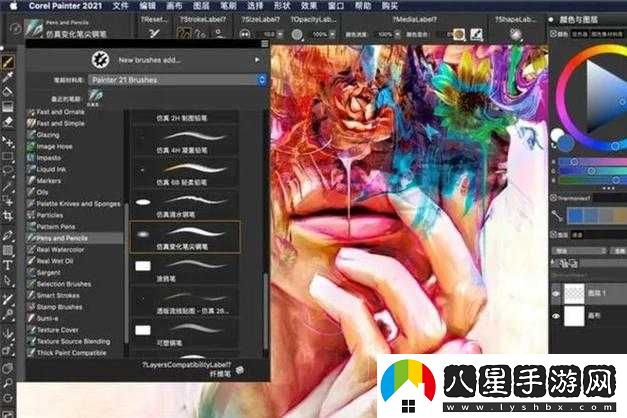Click the reset tool check icon under ?Reset
This screenshot has width=627, height=418.
click(154, 34)
